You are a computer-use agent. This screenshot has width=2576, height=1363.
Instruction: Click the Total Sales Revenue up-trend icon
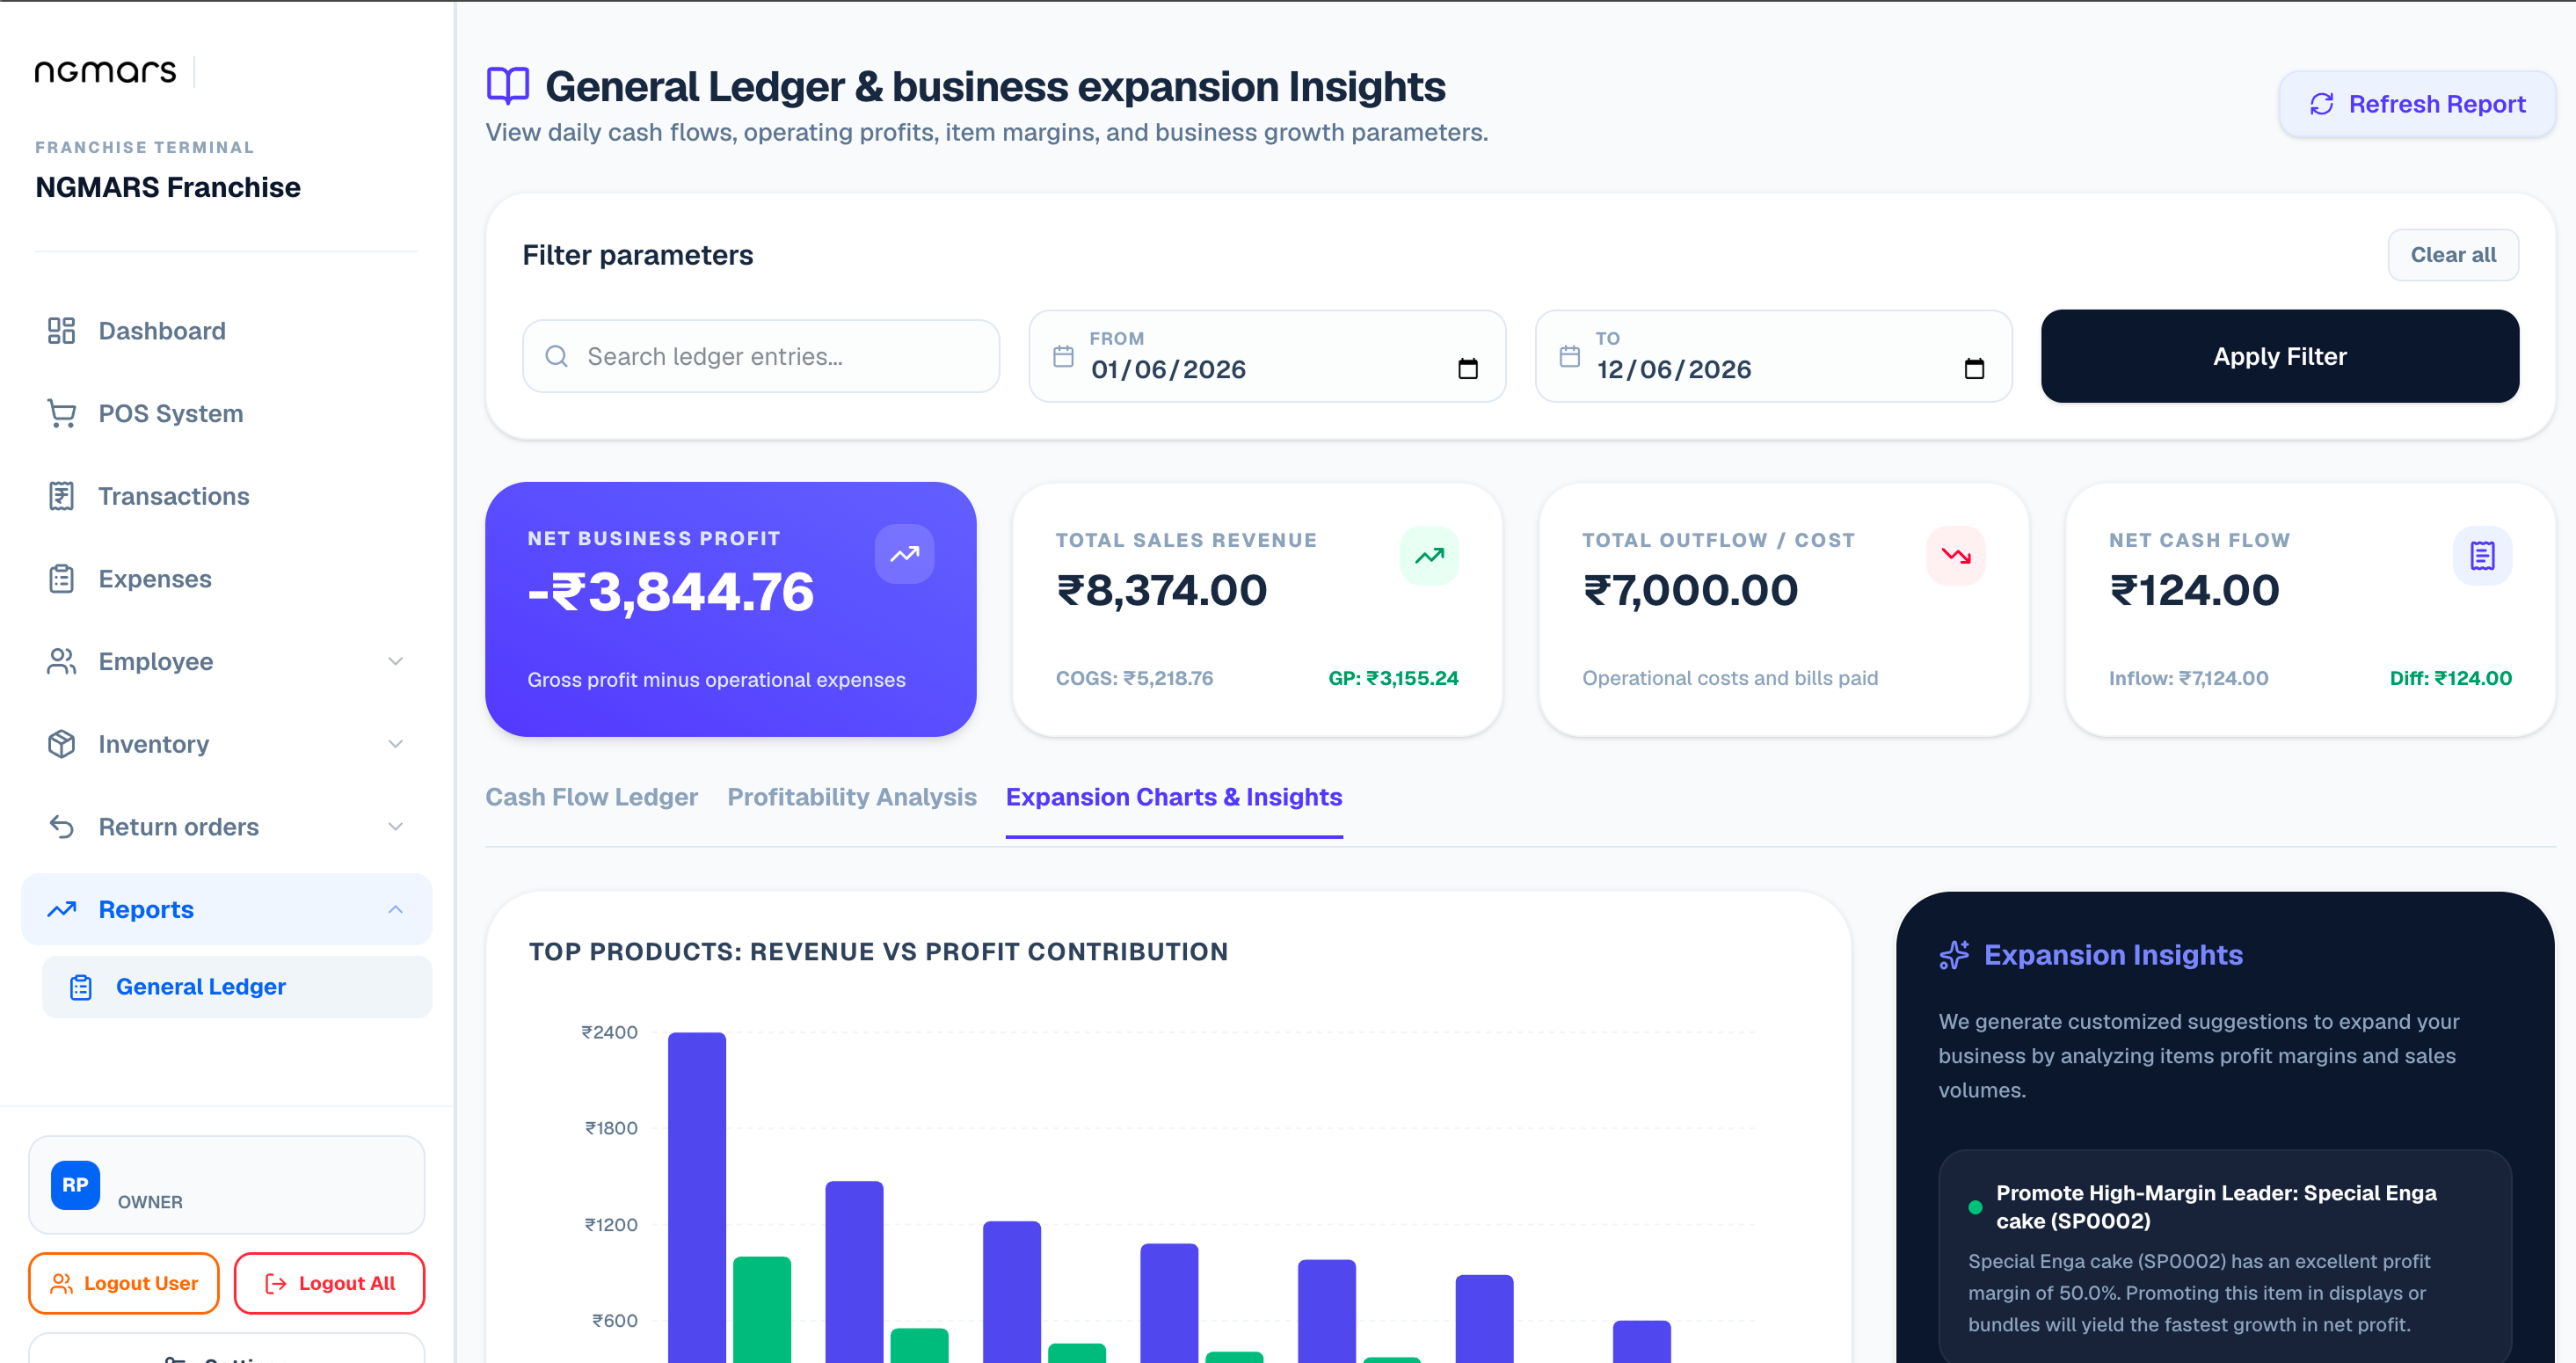[1430, 556]
